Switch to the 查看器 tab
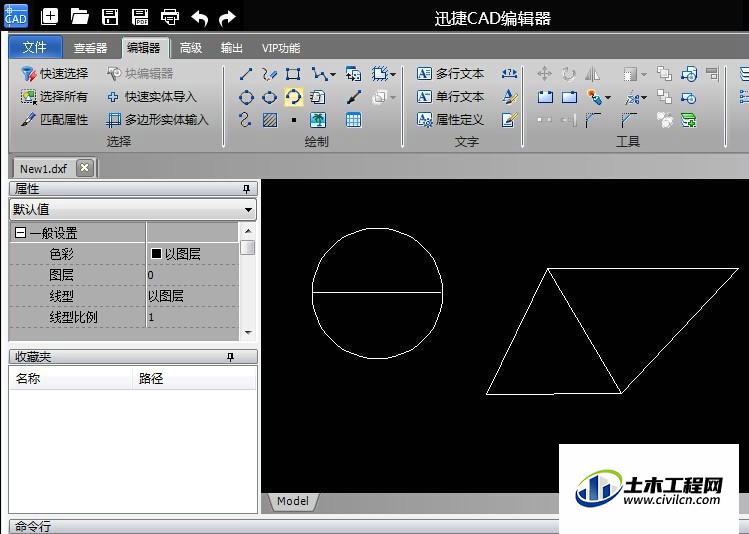This screenshot has width=749, height=534. click(90, 48)
